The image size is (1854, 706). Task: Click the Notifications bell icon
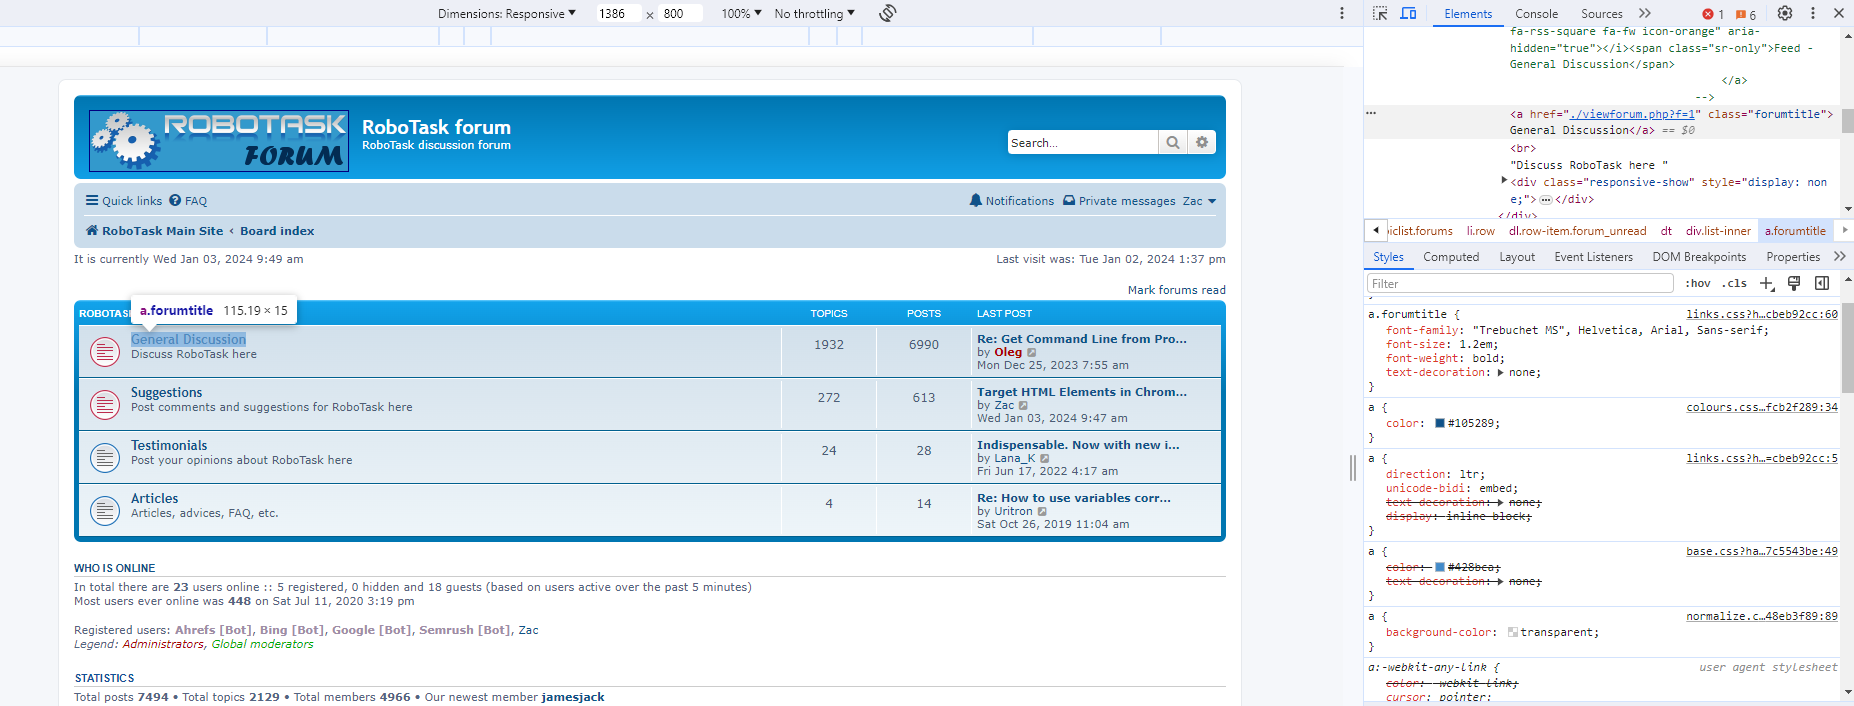click(x=976, y=200)
